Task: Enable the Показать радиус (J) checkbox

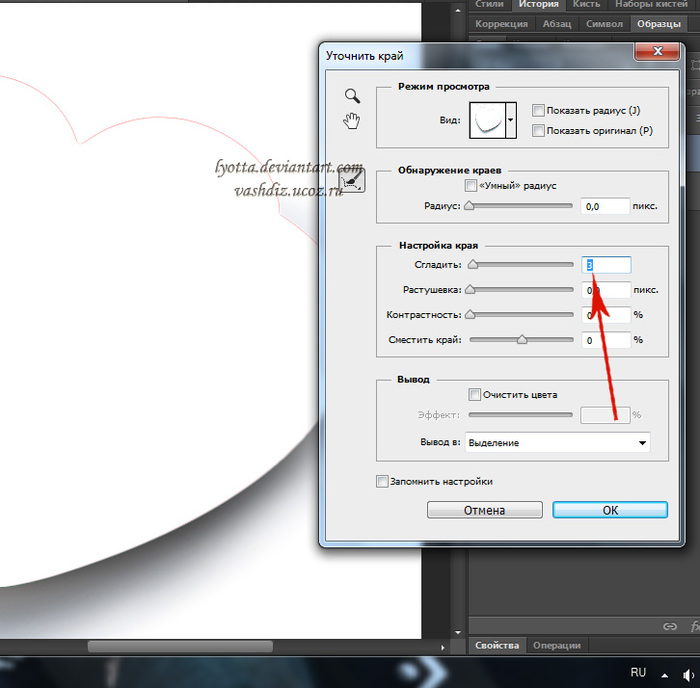Action: [x=539, y=111]
